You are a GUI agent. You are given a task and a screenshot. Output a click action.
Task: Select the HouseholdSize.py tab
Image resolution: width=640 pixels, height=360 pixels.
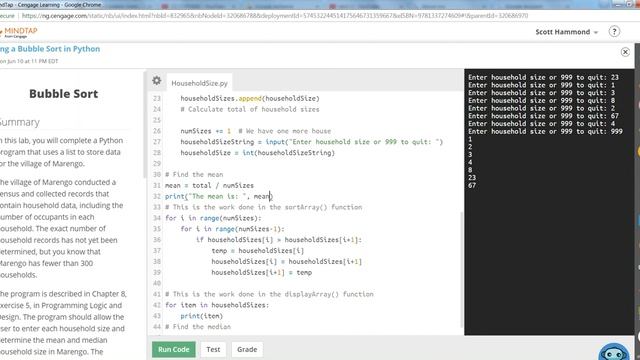click(x=199, y=83)
